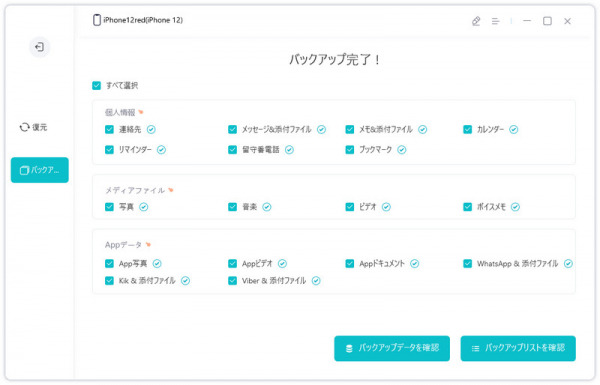Collapse the メディアファイル section arrow
Screen dimensions: 600x385
click(171, 190)
